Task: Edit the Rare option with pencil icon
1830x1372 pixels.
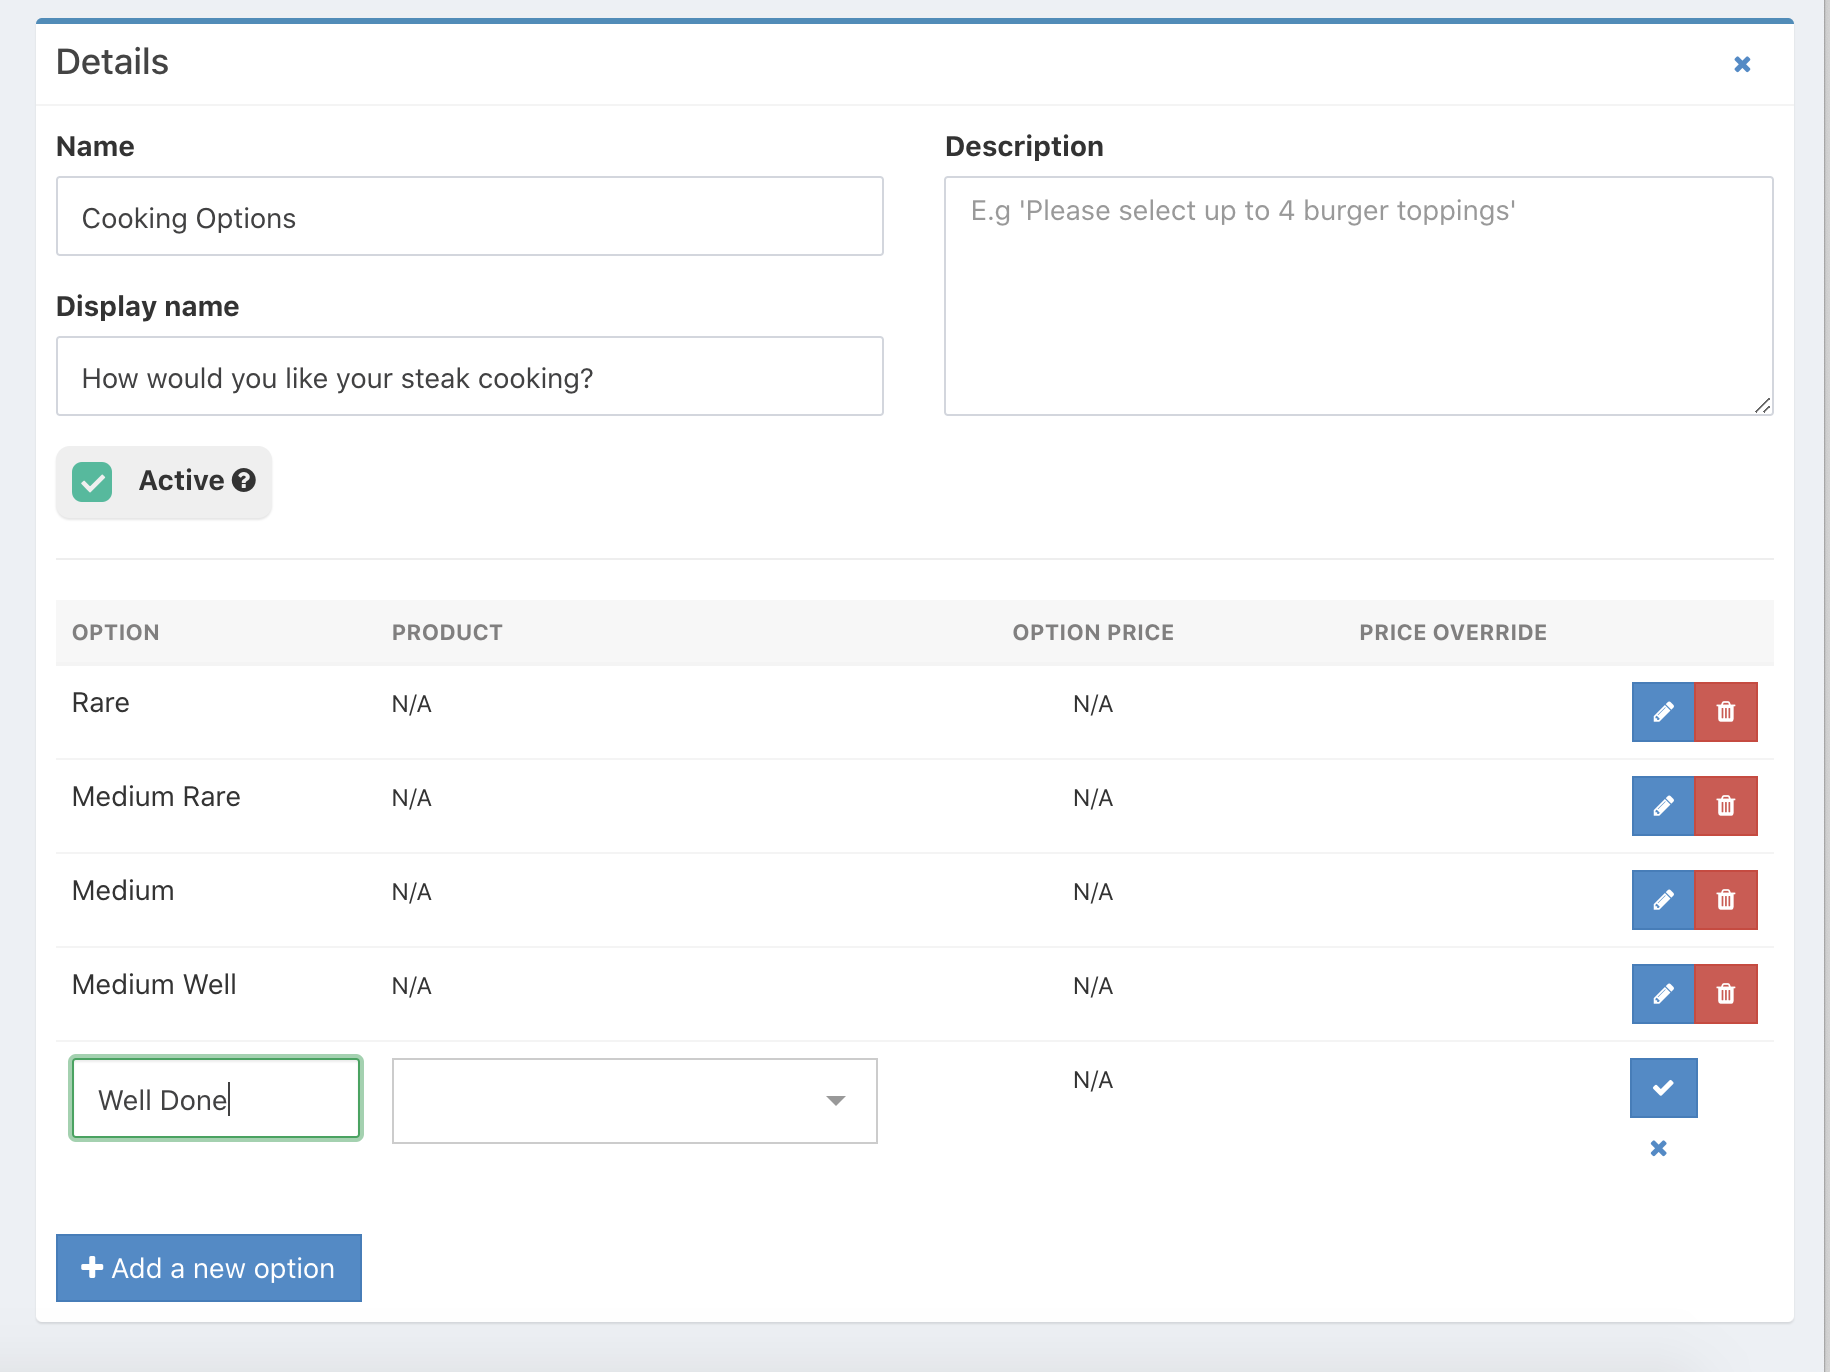Action: point(1662,712)
